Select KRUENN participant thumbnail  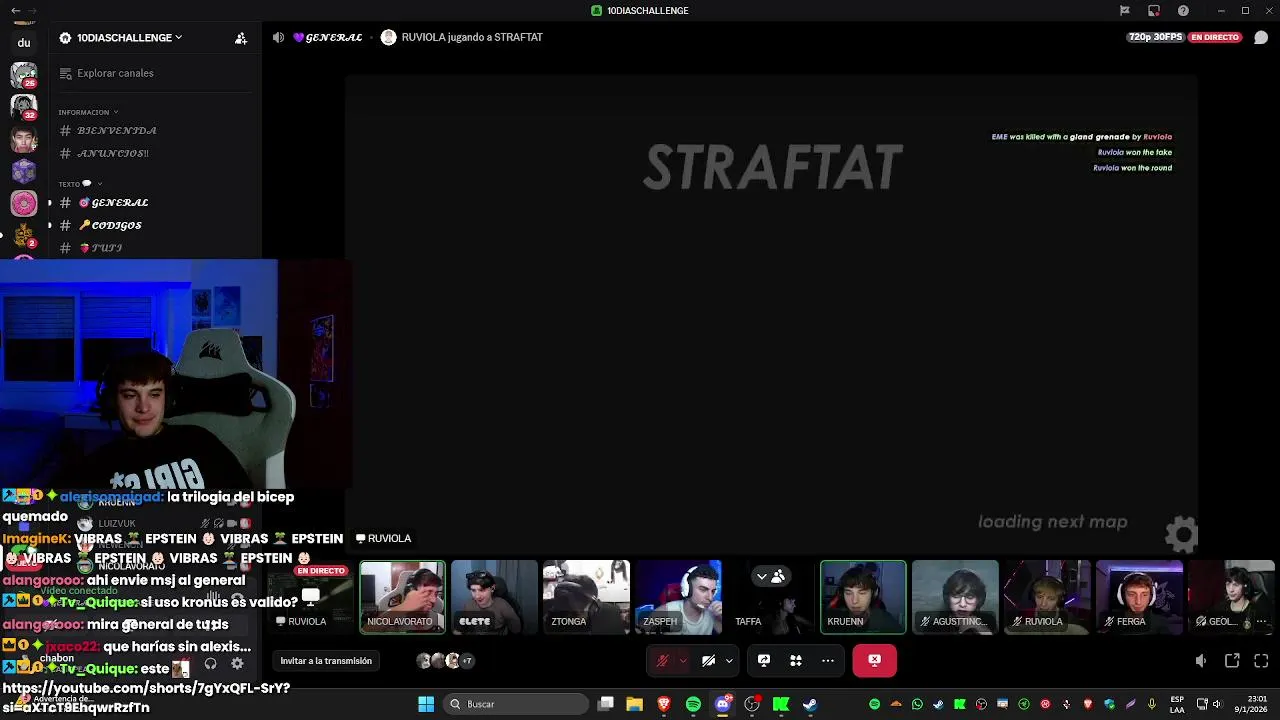click(863, 597)
